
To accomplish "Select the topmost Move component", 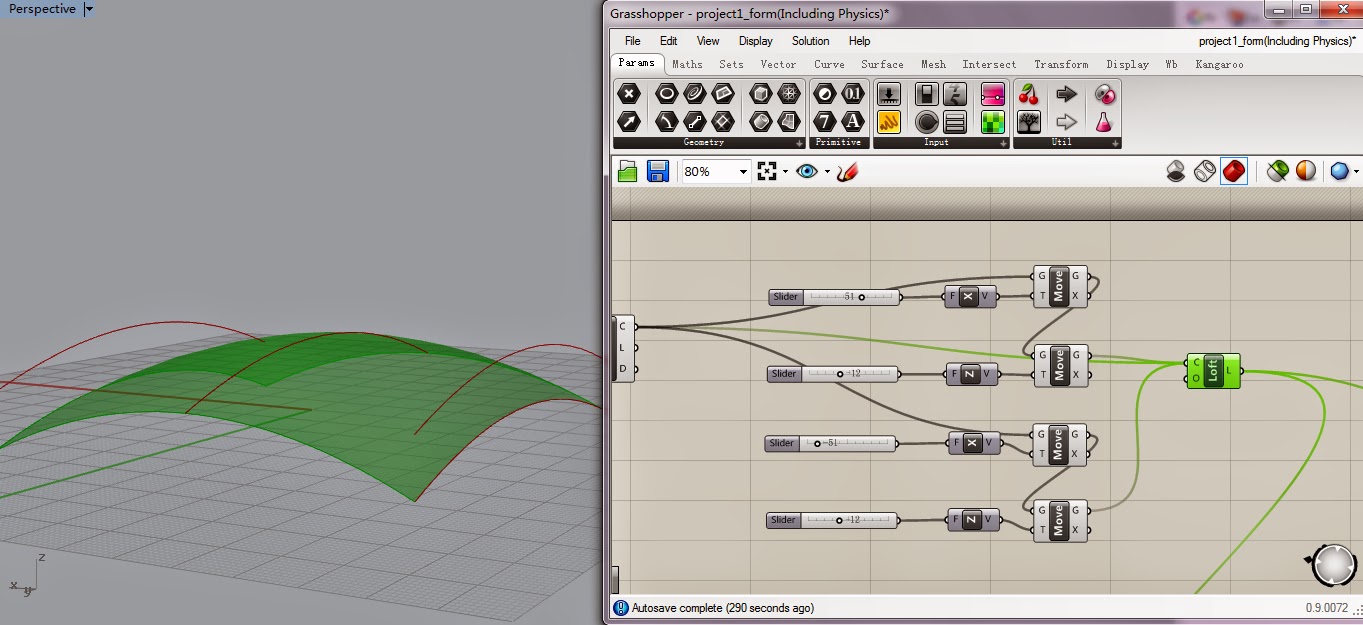I will [x=1061, y=286].
